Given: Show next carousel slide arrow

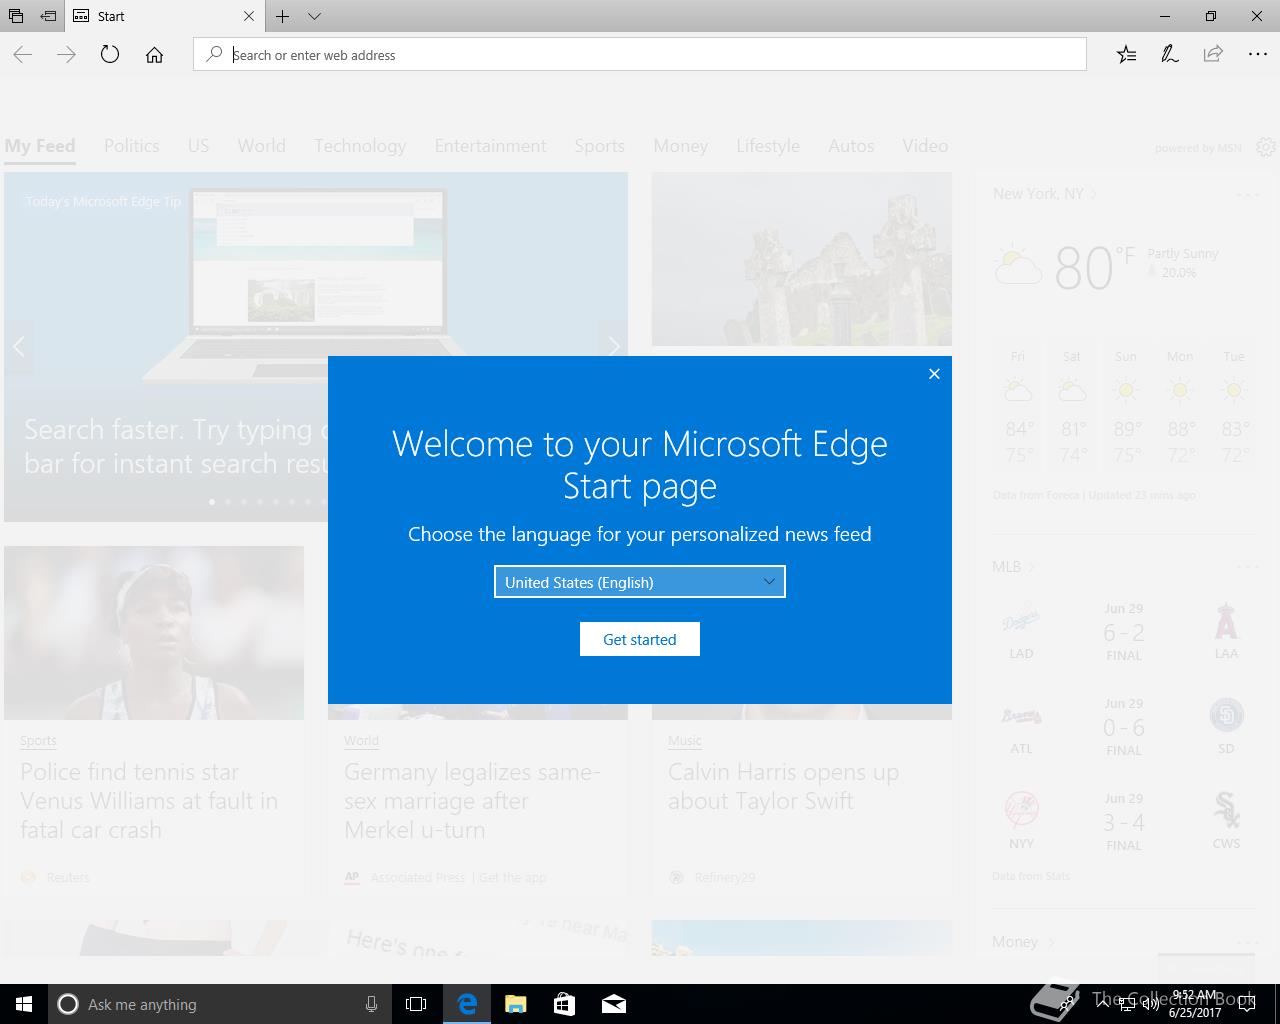Looking at the screenshot, I should 613,347.
